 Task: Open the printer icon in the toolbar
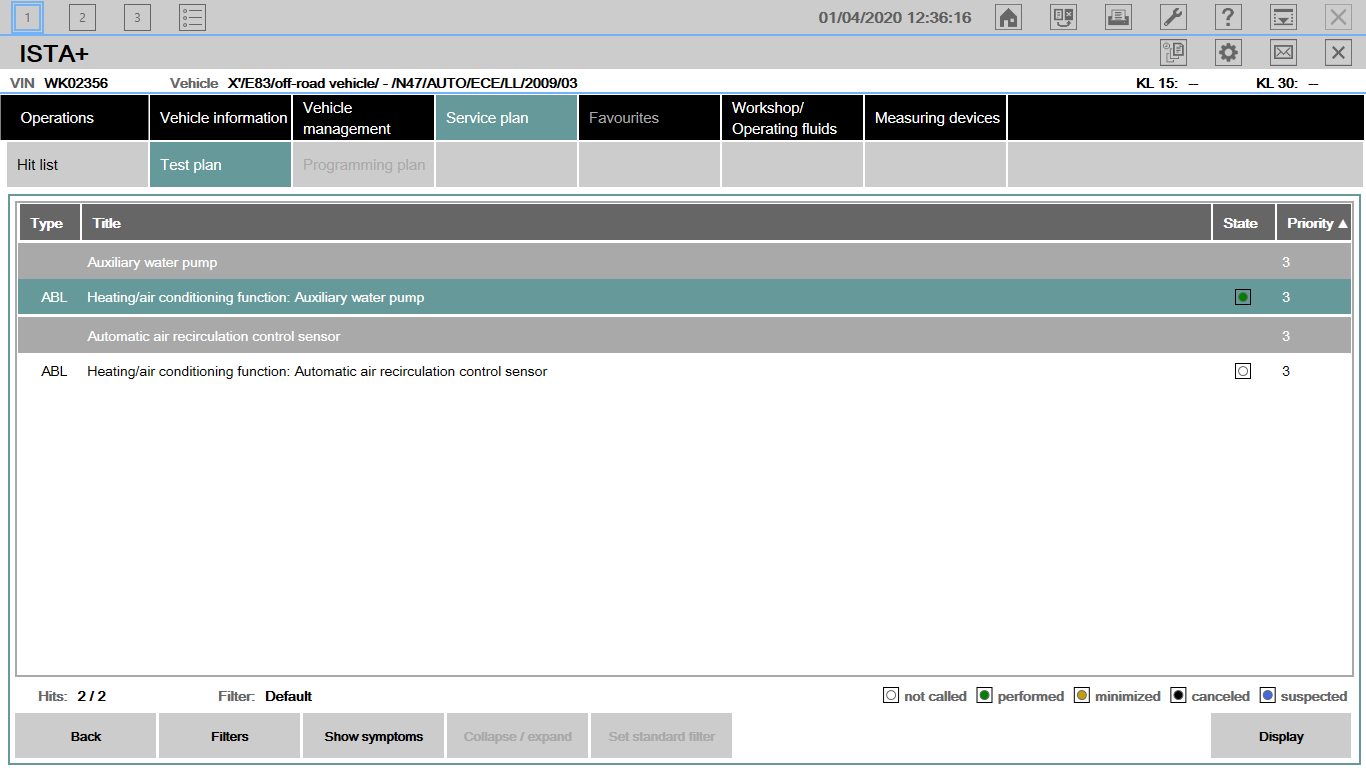click(x=1118, y=18)
